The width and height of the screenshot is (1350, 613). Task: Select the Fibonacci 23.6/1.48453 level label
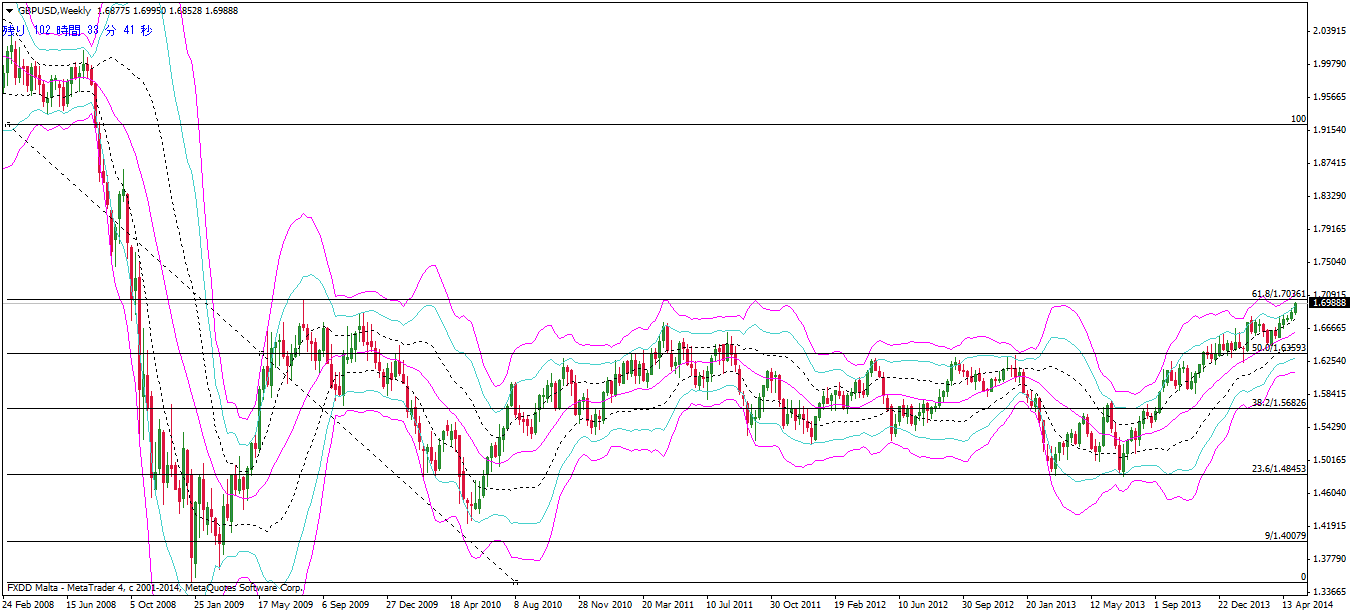point(1279,469)
